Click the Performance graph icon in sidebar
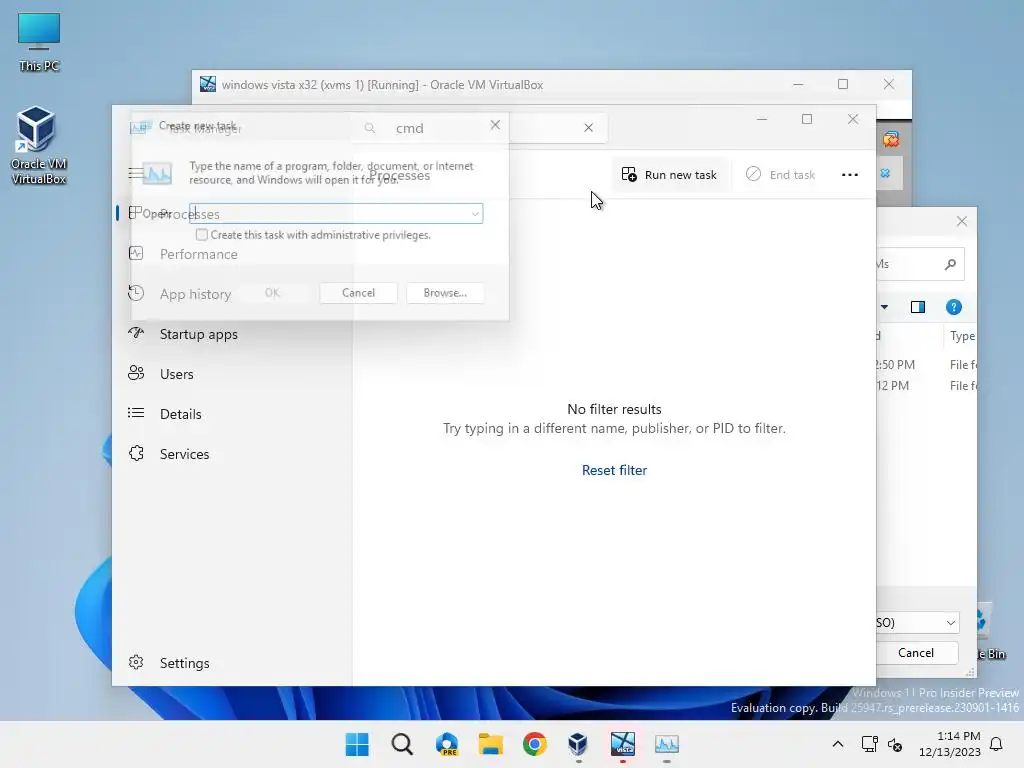 (x=136, y=253)
